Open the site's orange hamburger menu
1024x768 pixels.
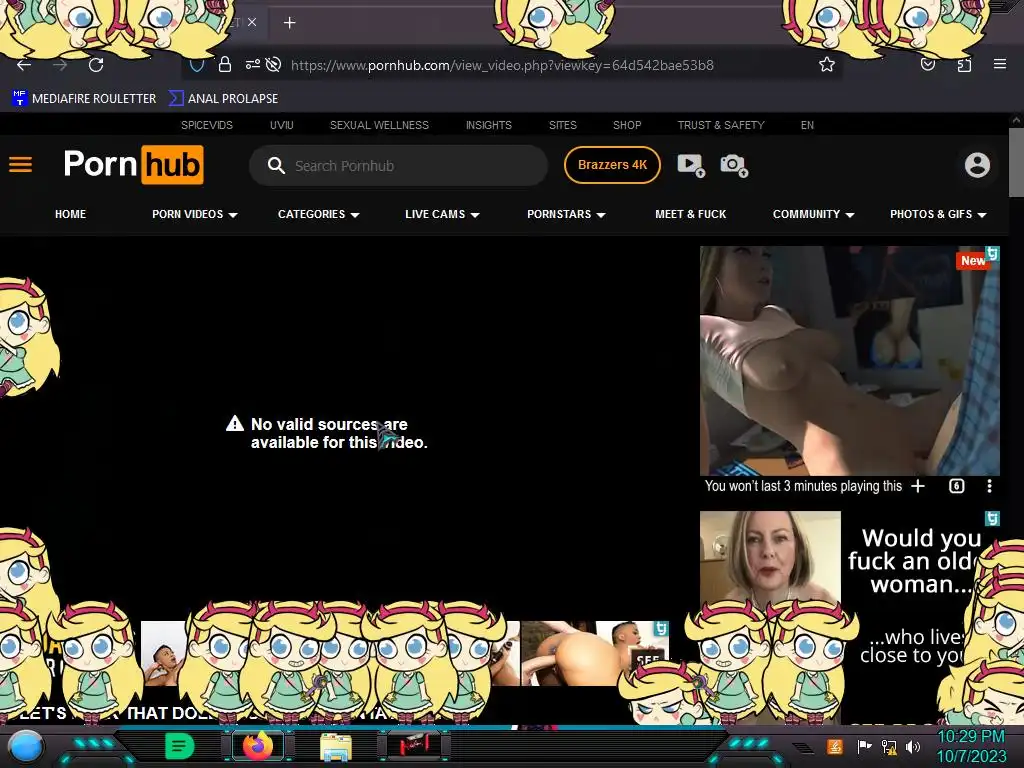tap(20, 165)
